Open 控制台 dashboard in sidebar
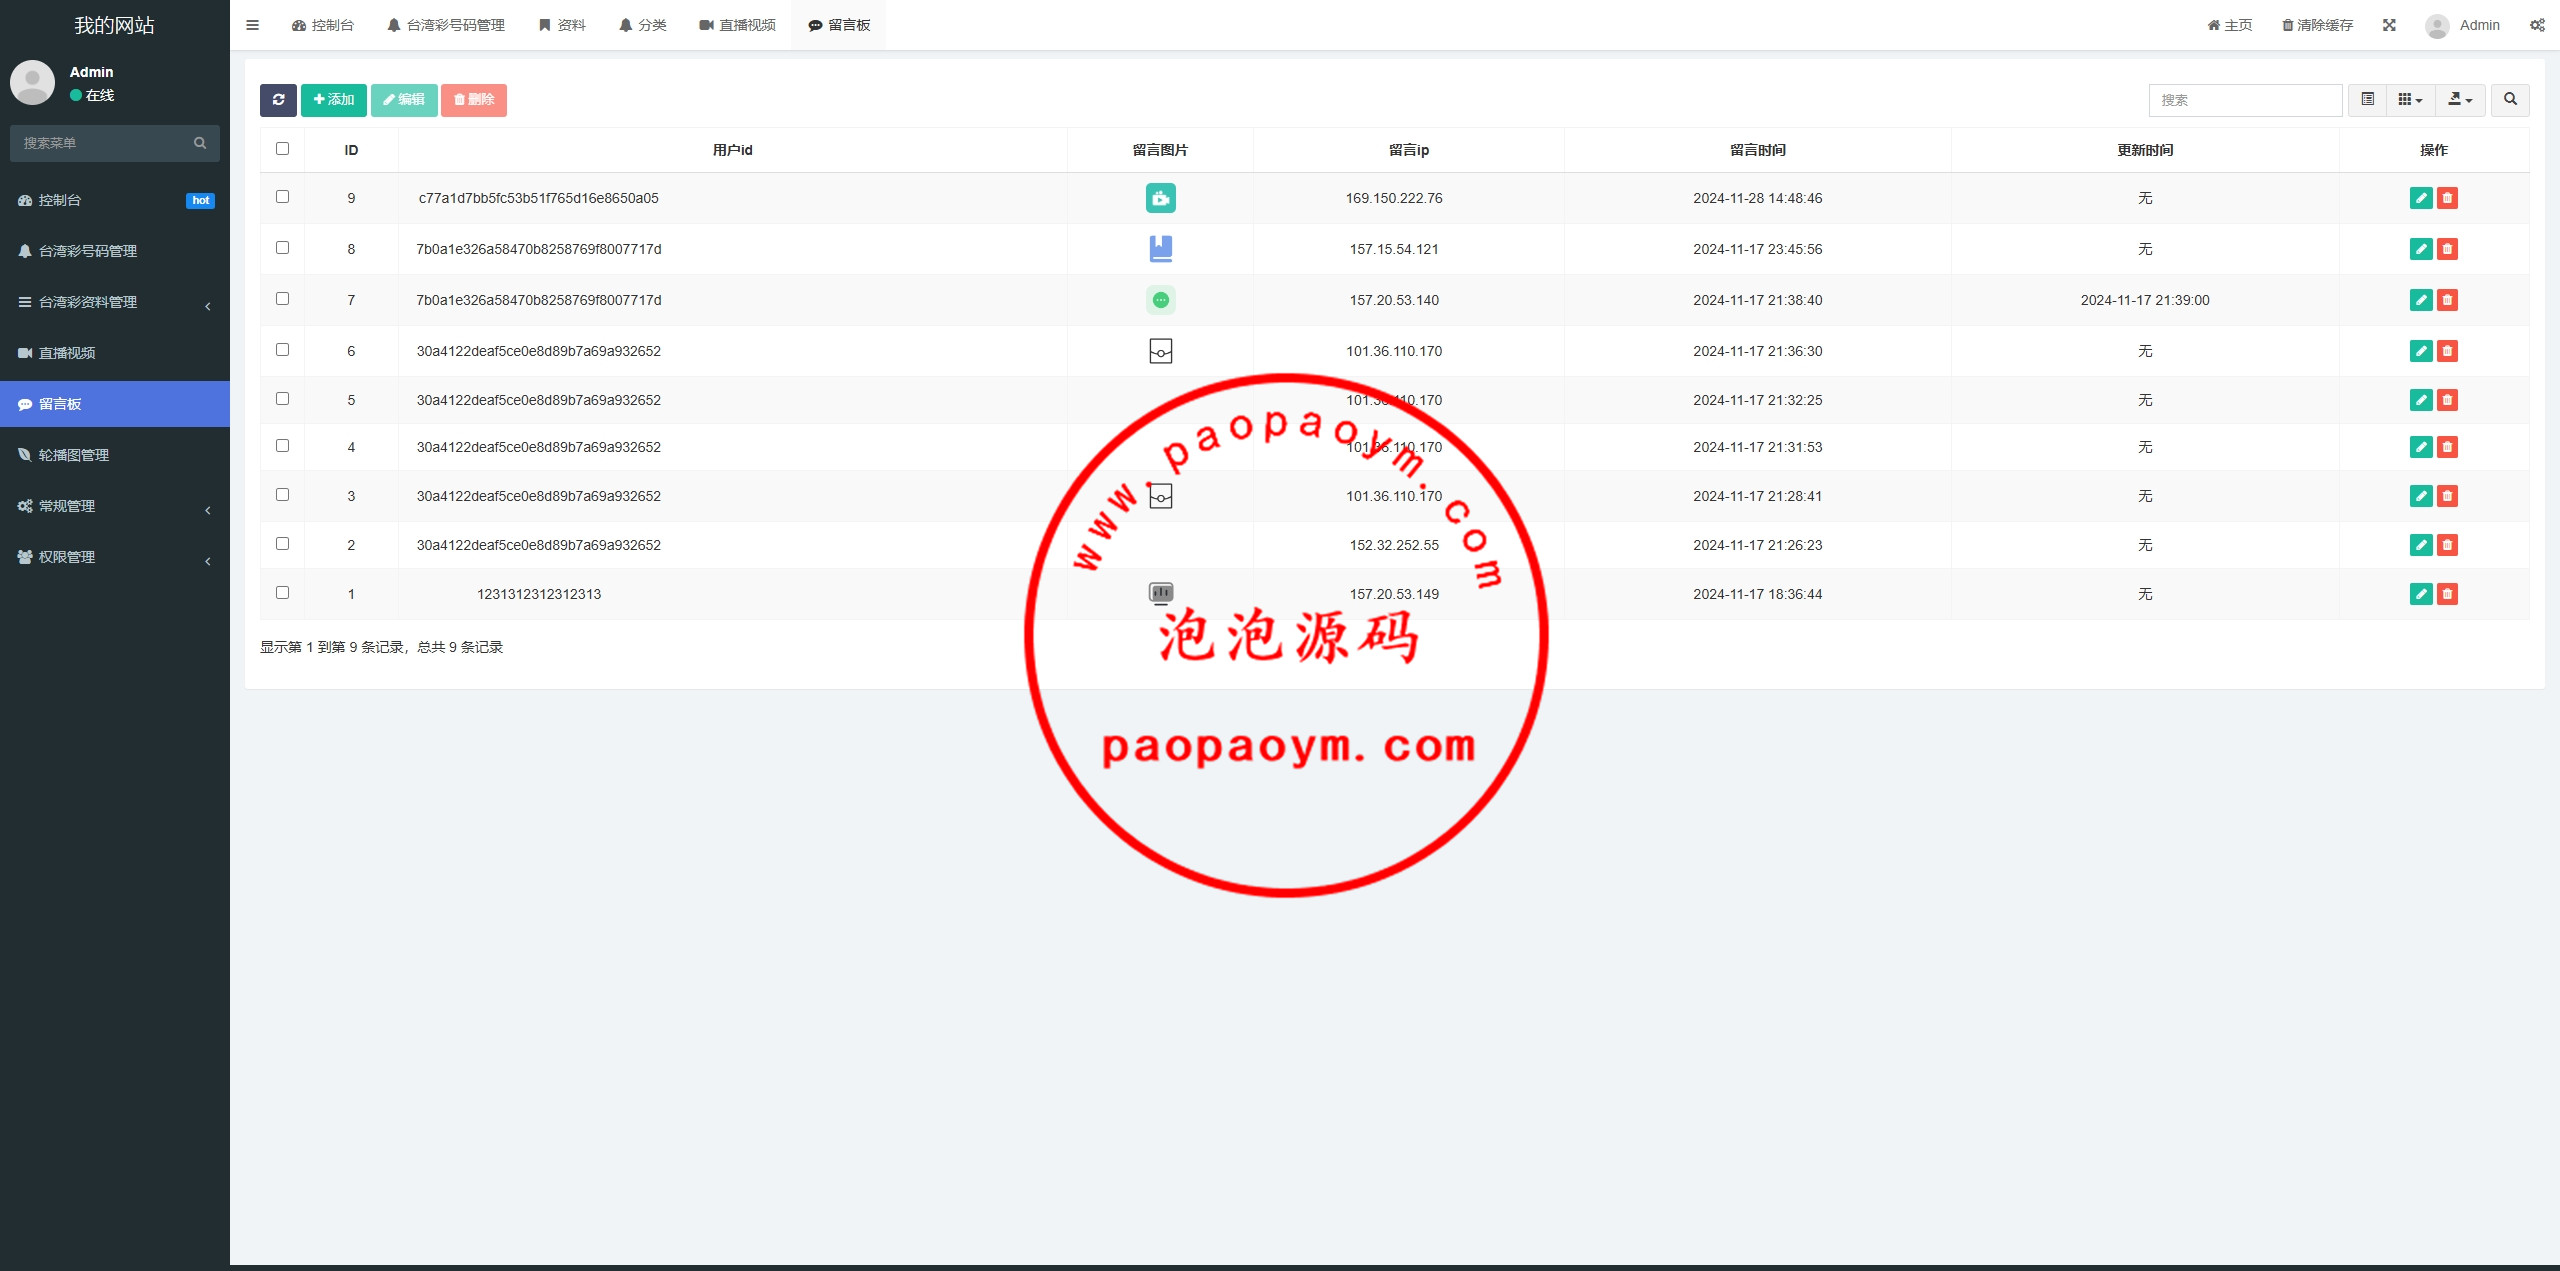Image resolution: width=2560 pixels, height=1271 pixels. point(115,200)
